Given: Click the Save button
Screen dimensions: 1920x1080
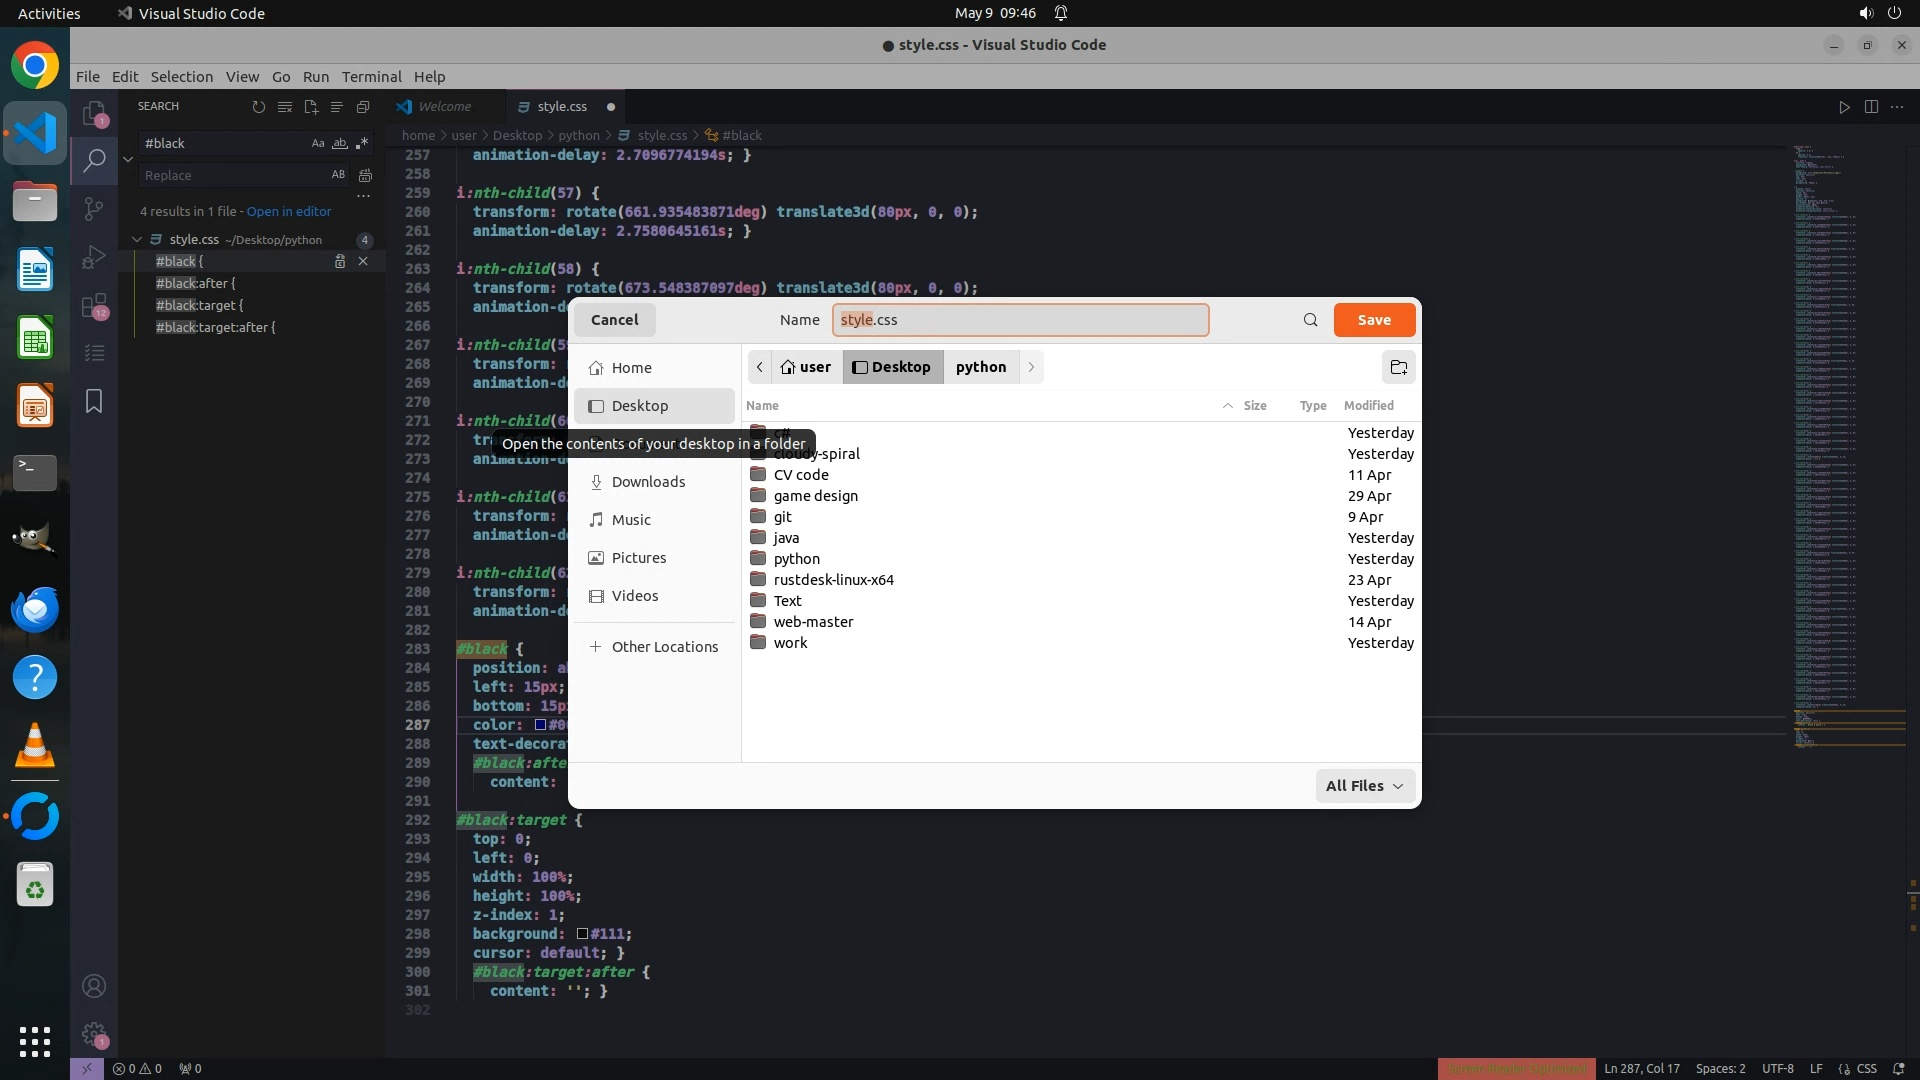Looking at the screenshot, I should (x=1374, y=320).
